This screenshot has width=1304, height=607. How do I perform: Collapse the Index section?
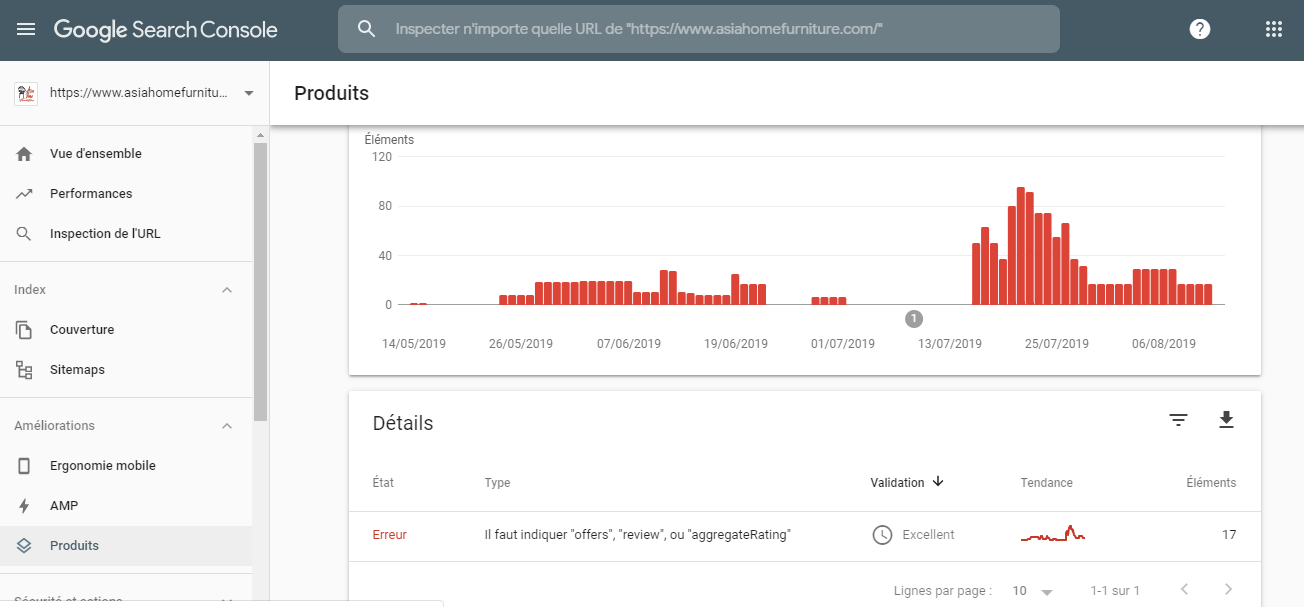pos(227,290)
